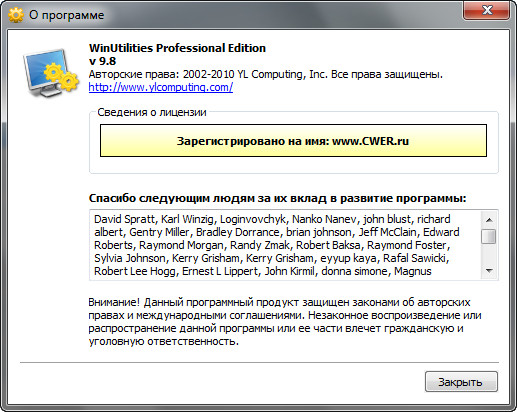Image resolution: width=517 pixels, height=412 pixels.
Task: Click the contributors list scroll up arrow
Action: tap(489, 220)
